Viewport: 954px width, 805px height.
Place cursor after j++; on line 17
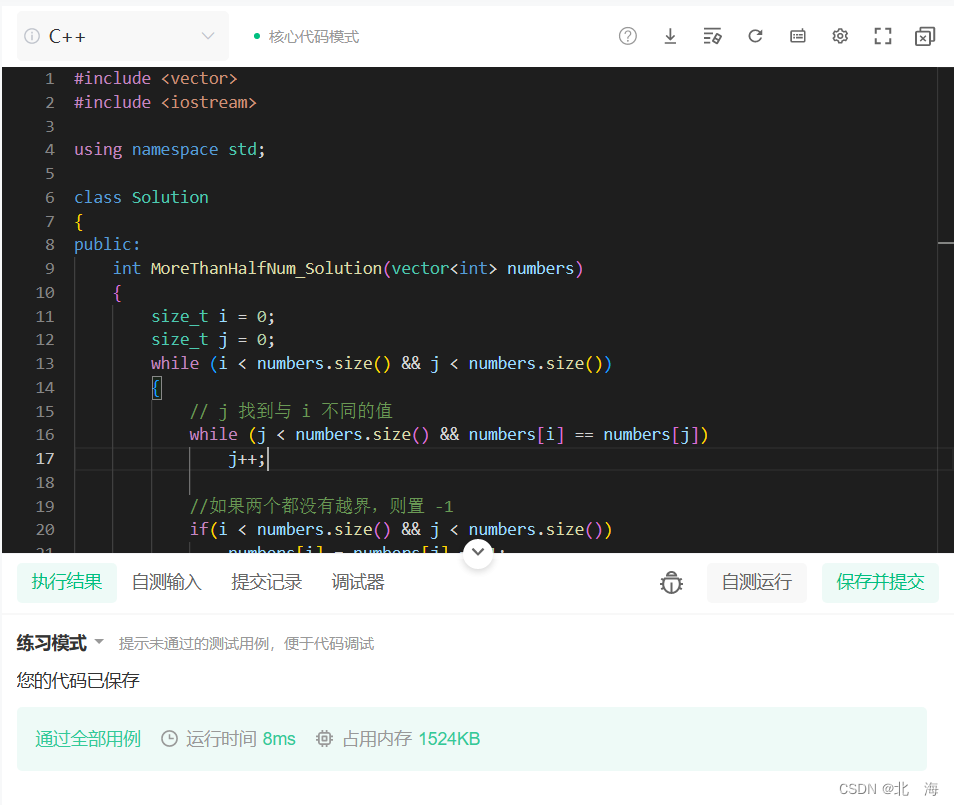click(x=268, y=459)
